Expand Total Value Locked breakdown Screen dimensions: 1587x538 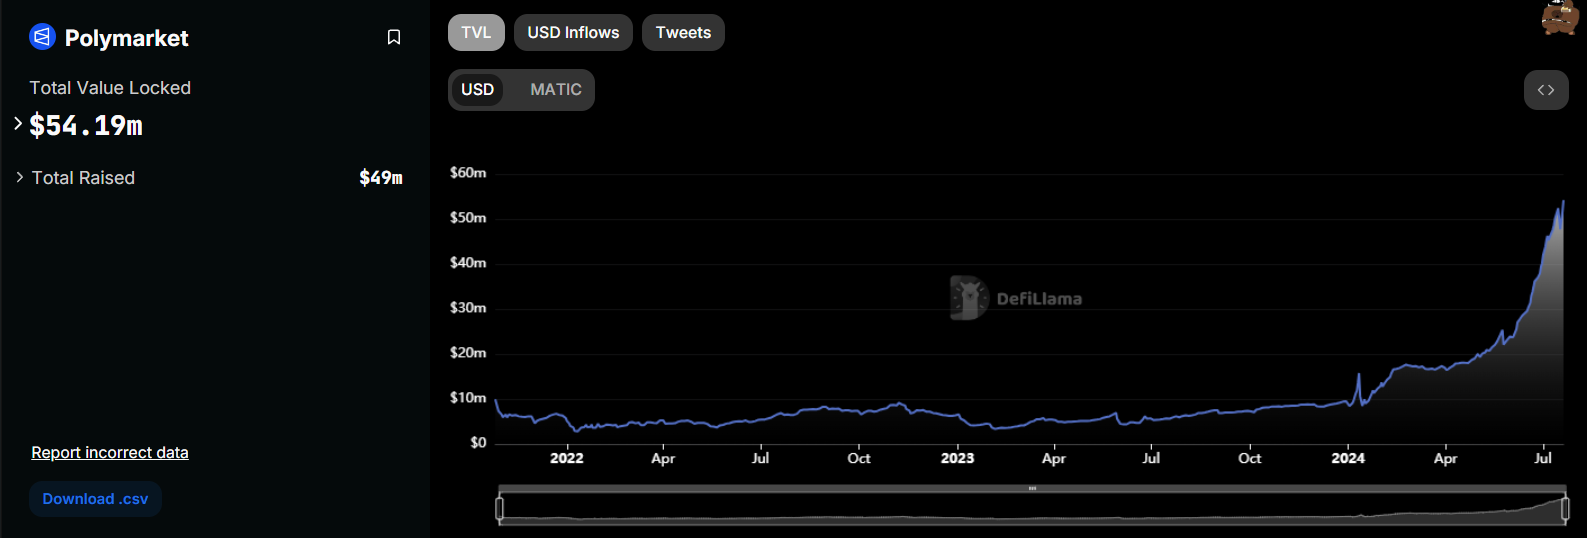(x=18, y=124)
